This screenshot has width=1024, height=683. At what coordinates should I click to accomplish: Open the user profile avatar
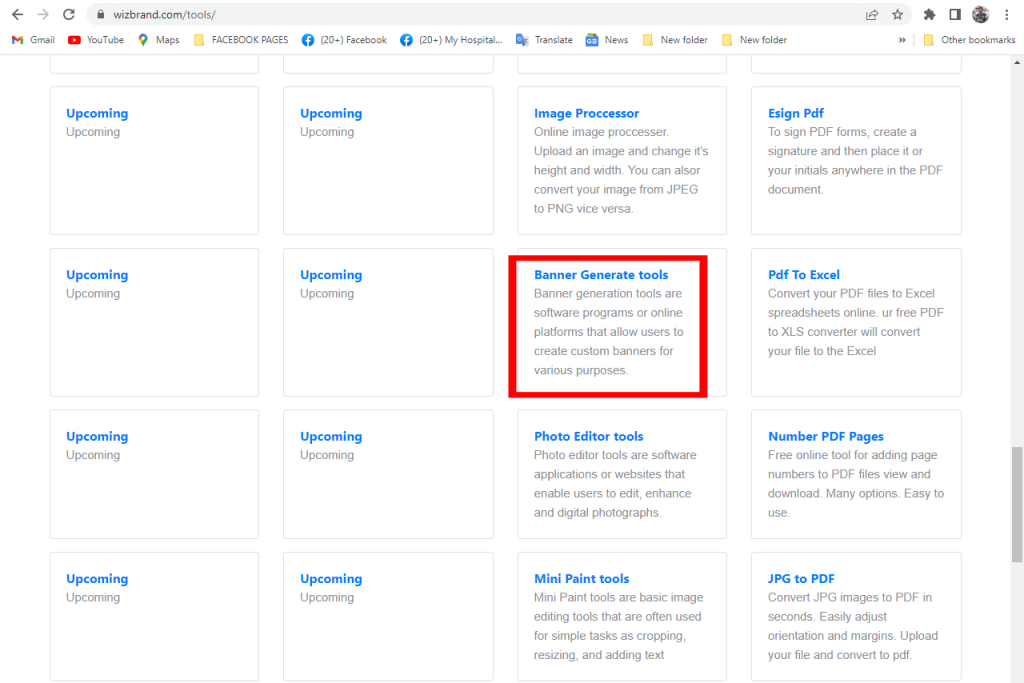tap(980, 15)
